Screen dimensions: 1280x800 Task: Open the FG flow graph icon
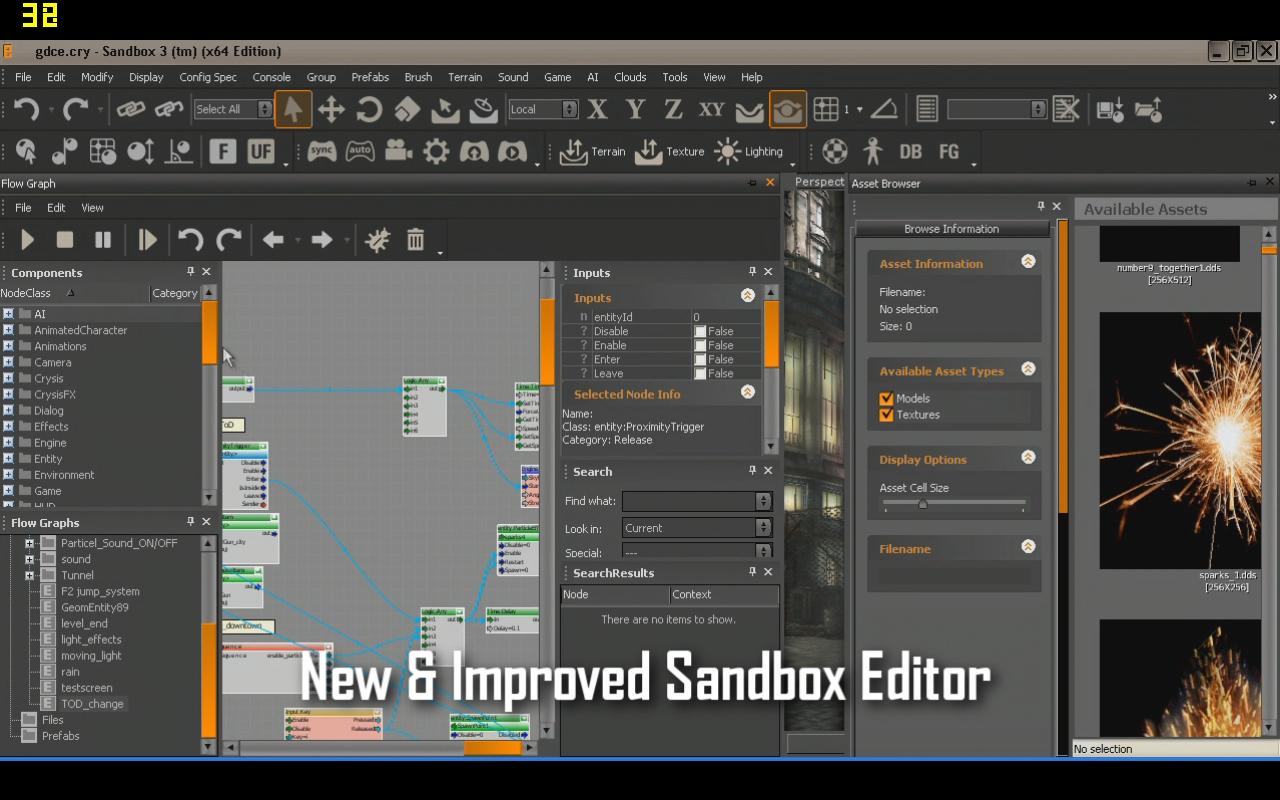(949, 151)
